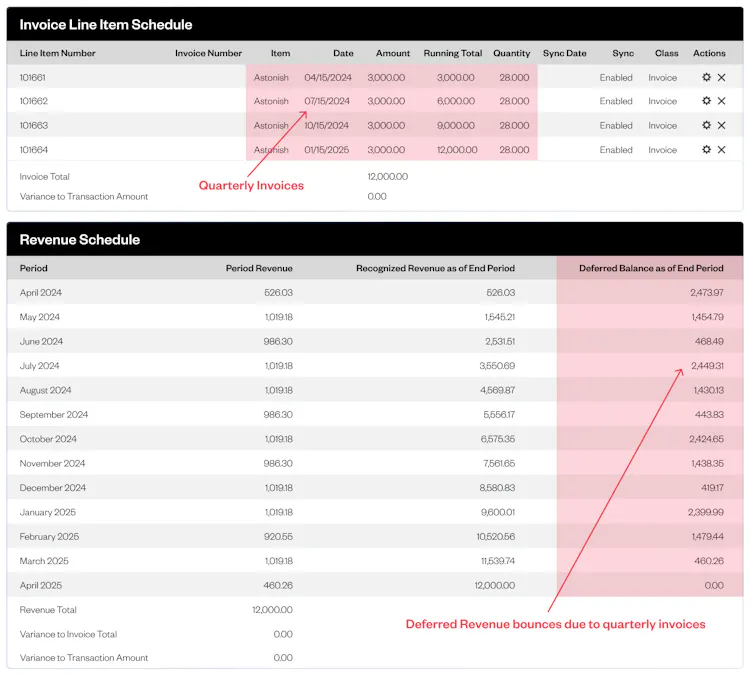Screen dimensions: 750x678
Task: Click the Variance to Invoice Total label
Action: click(68, 634)
